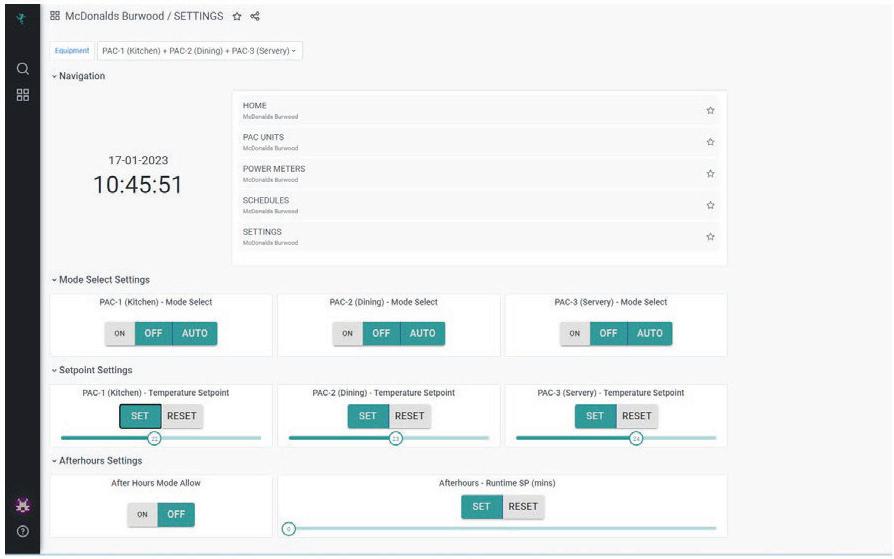Viewport: 894px width, 559px height.
Task: Click the PAC-2 (Dining) - Temperature Setpoint title
Action: [x=384, y=393]
